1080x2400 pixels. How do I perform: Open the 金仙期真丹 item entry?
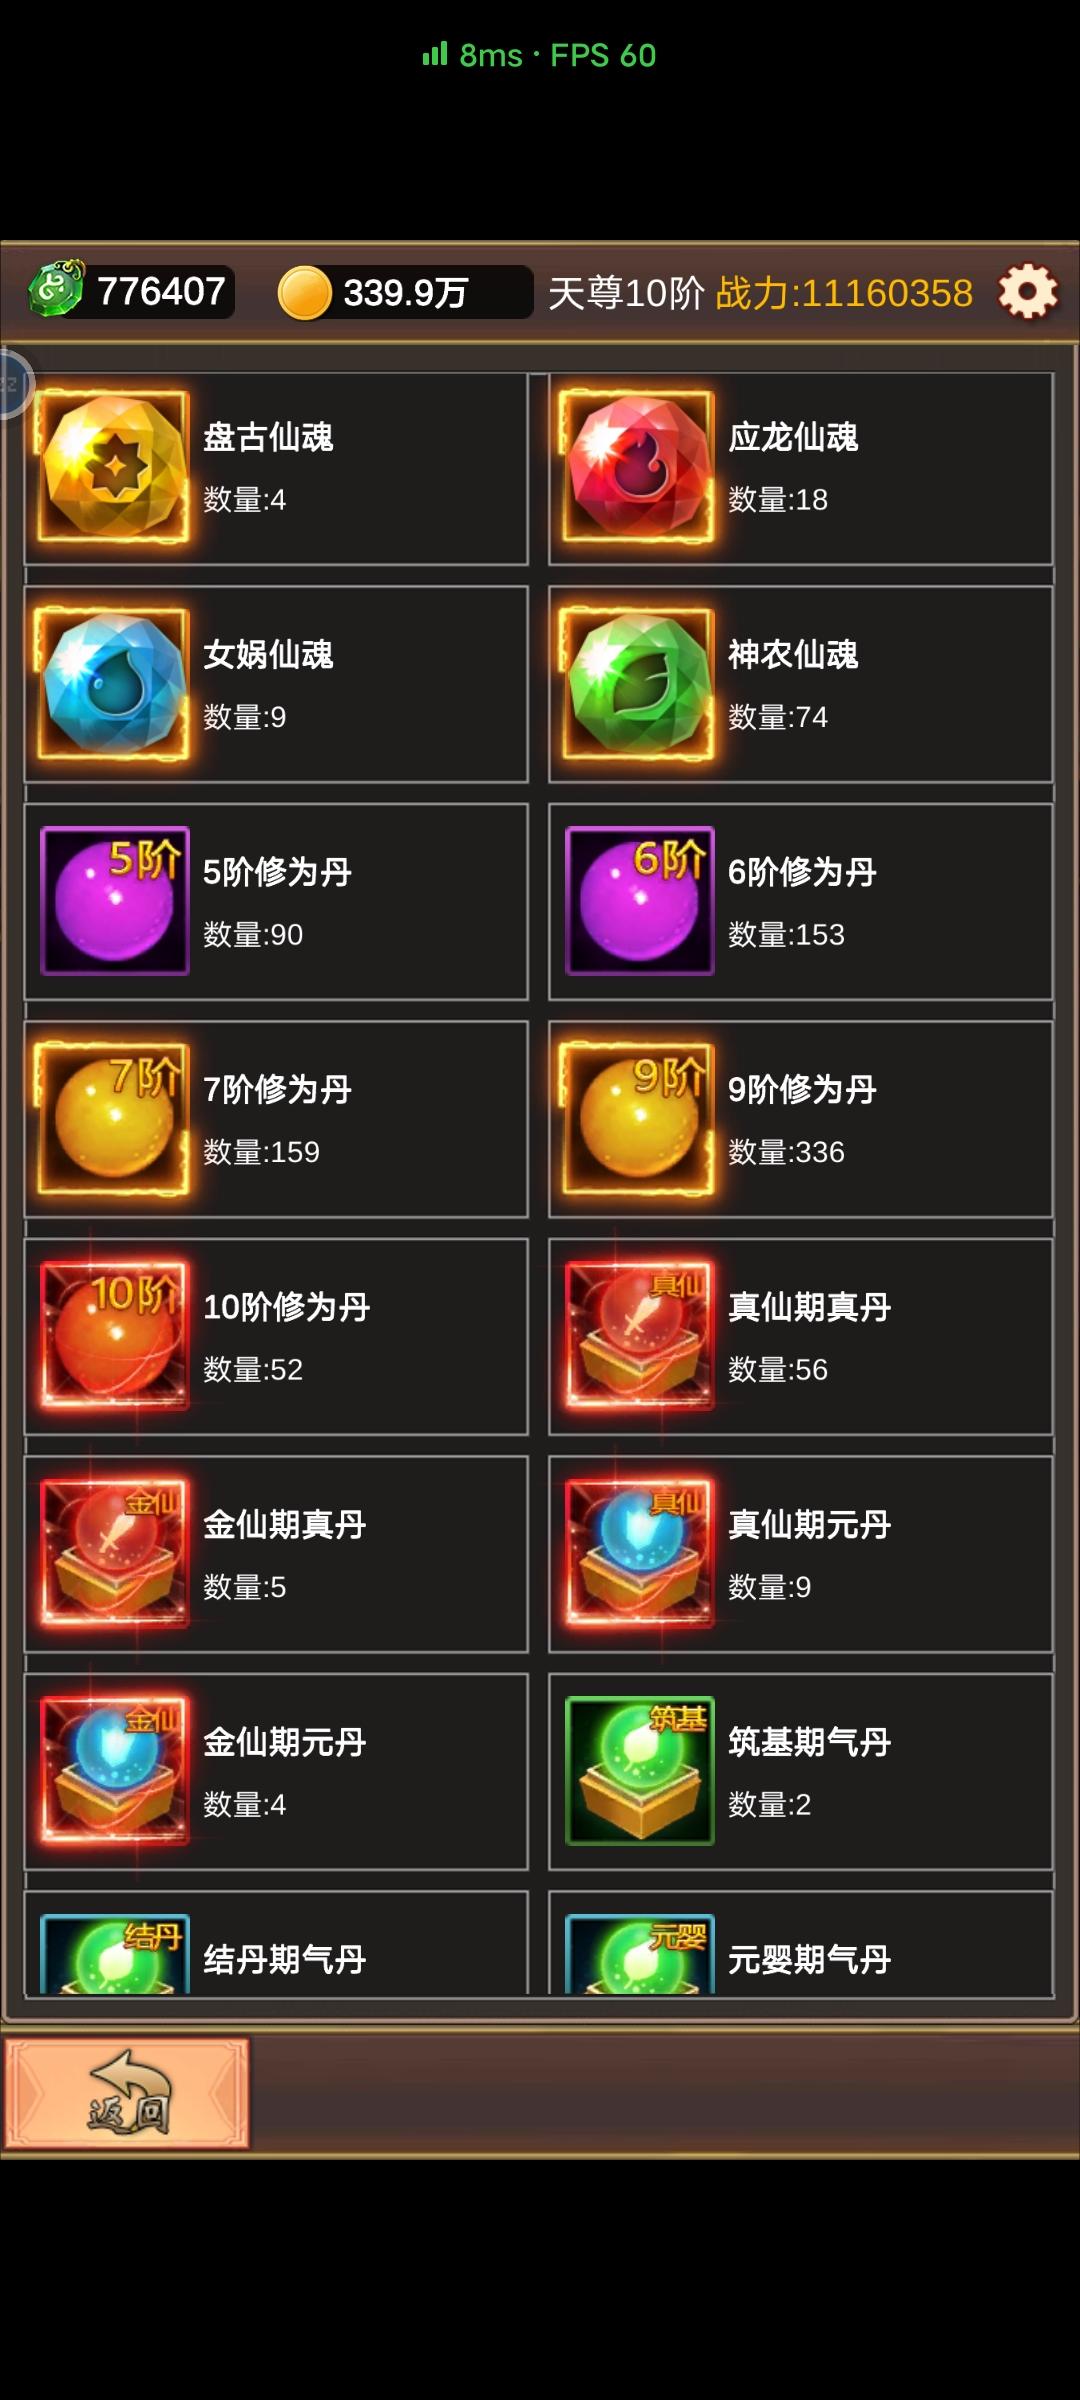276,1554
